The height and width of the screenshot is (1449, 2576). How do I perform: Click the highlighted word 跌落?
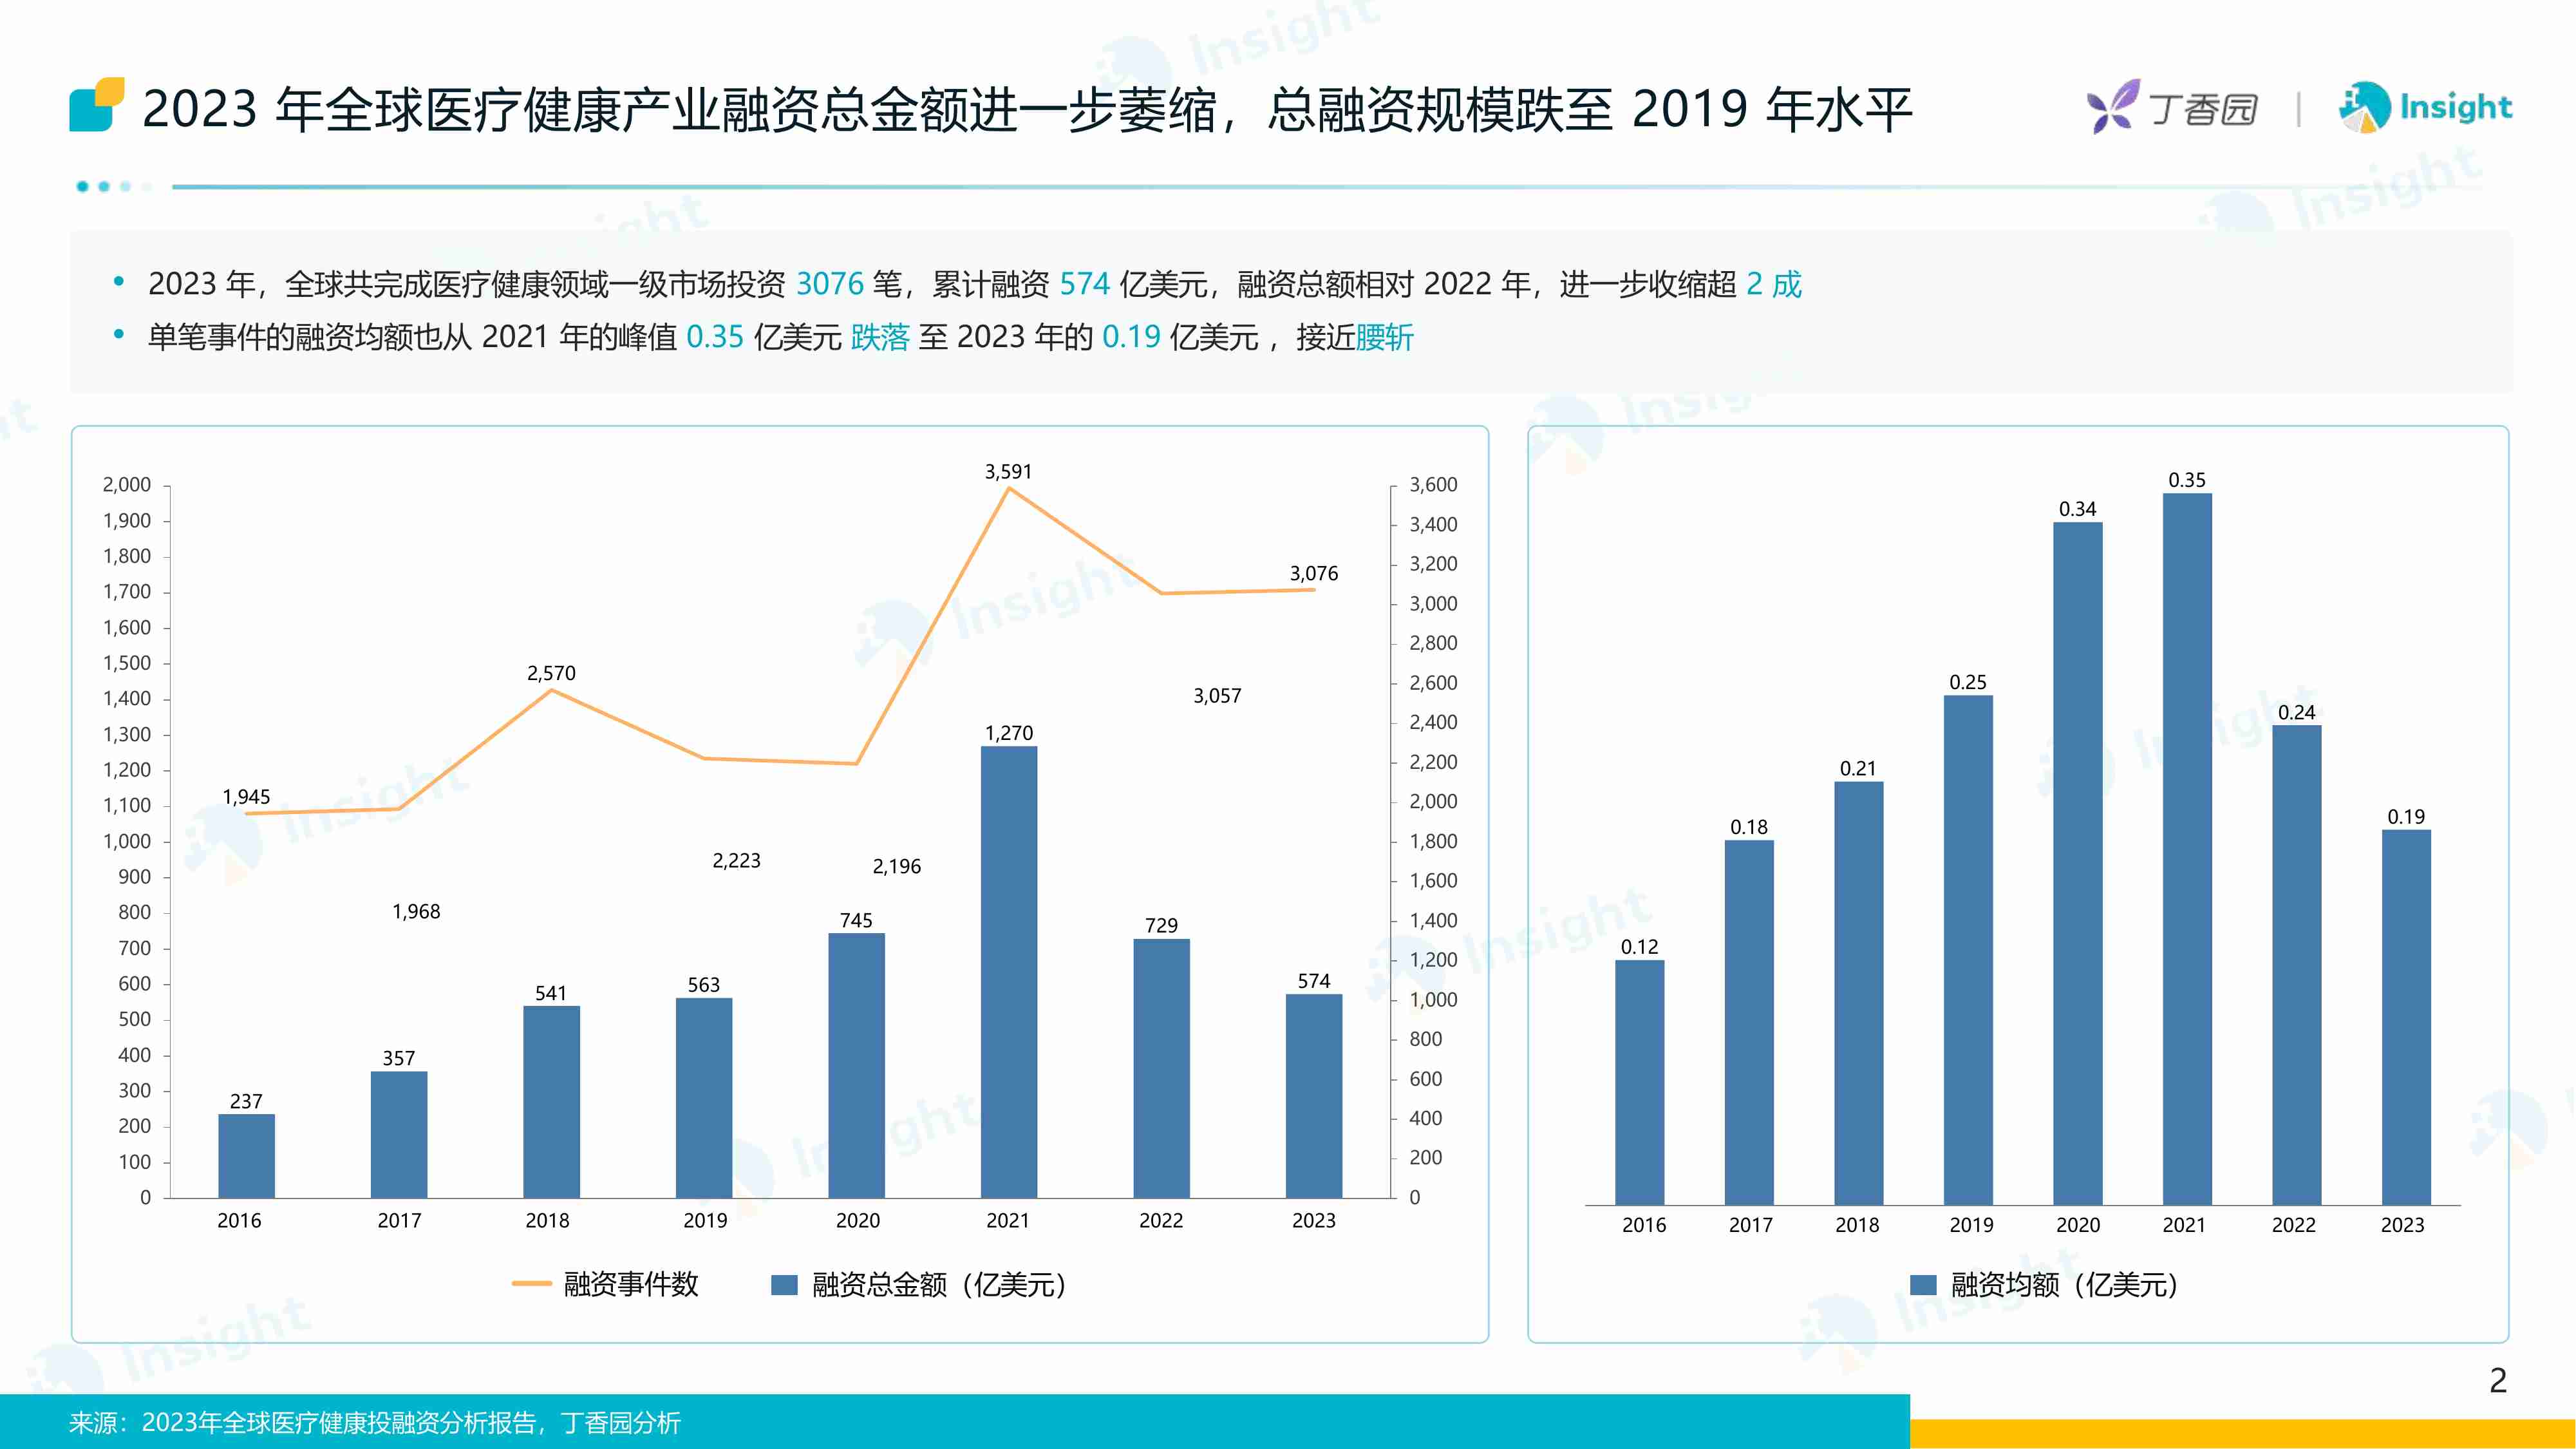coord(880,337)
